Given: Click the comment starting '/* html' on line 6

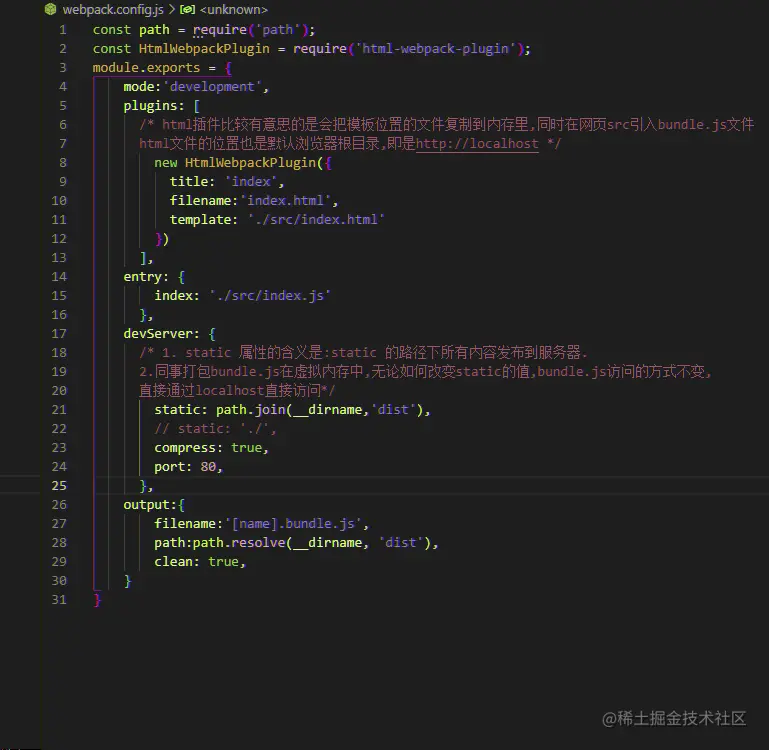Looking at the screenshot, I should pyautogui.click(x=446, y=125).
